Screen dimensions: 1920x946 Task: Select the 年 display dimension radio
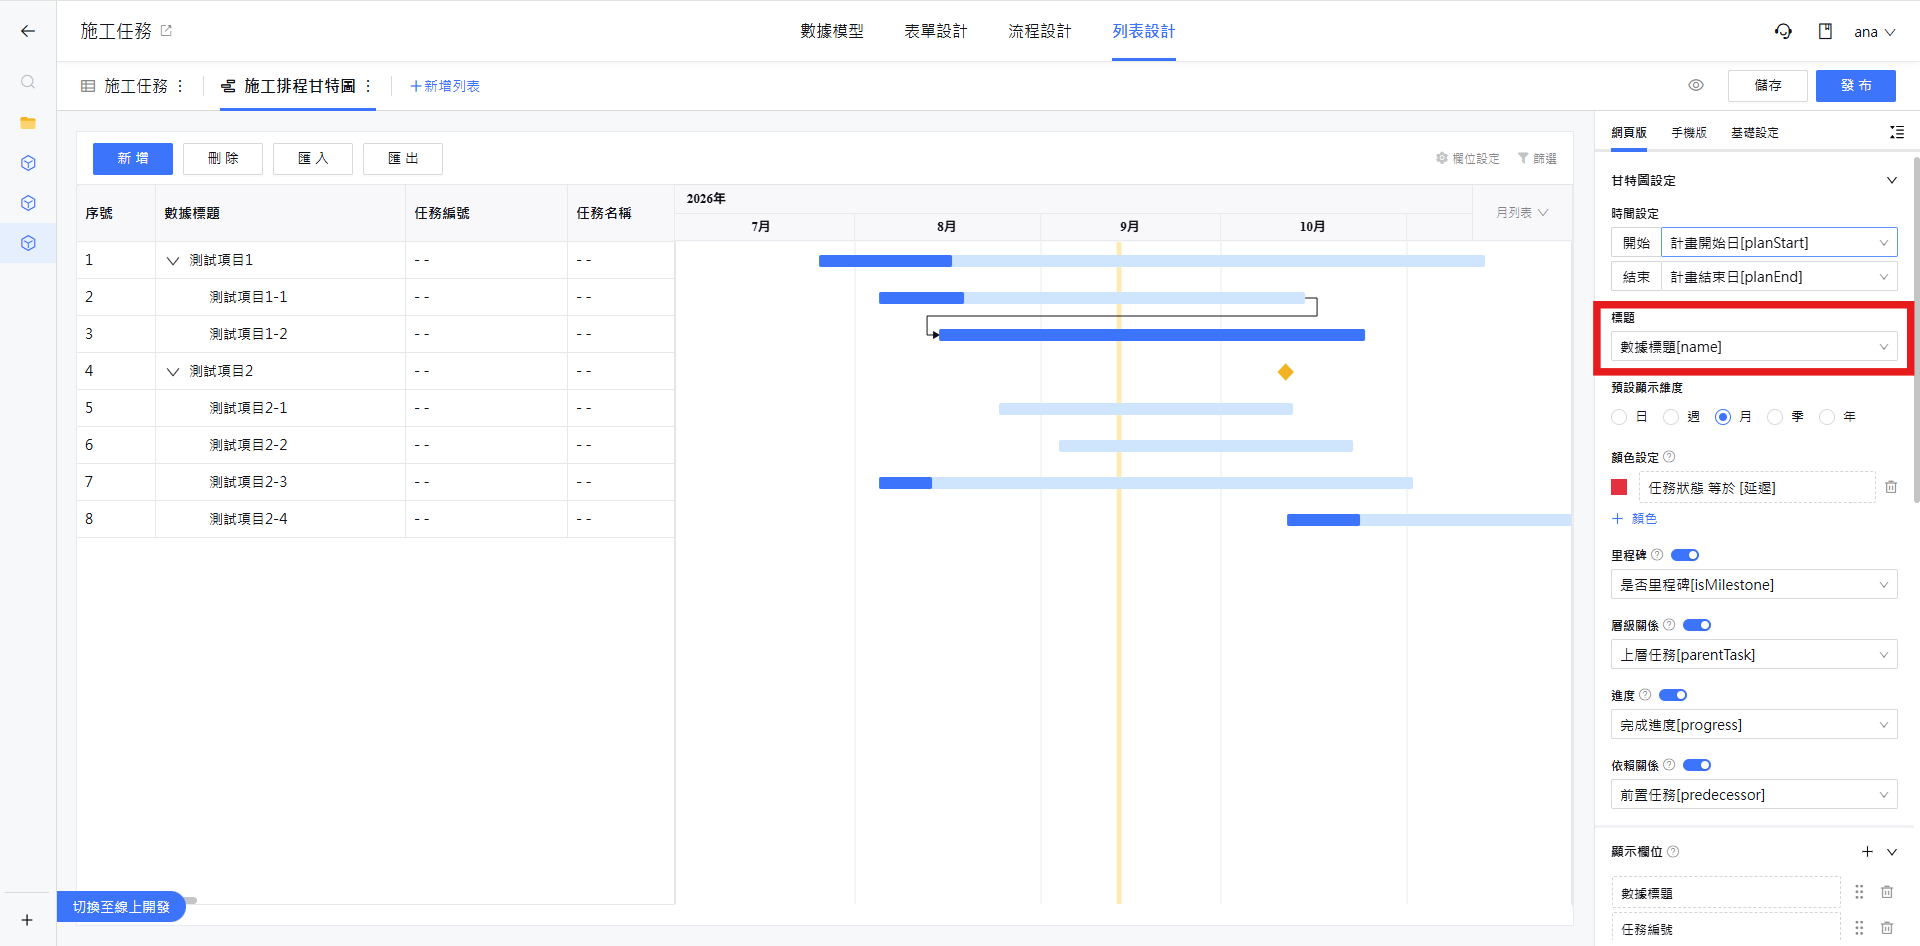1827,417
